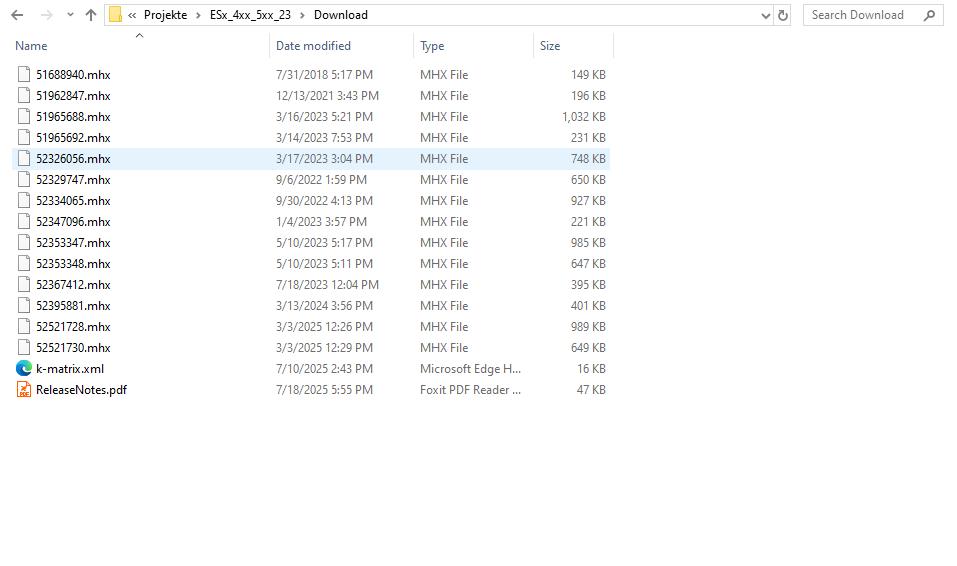Select file name 52329747.mhx
The height and width of the screenshot is (566, 957).
73,180
